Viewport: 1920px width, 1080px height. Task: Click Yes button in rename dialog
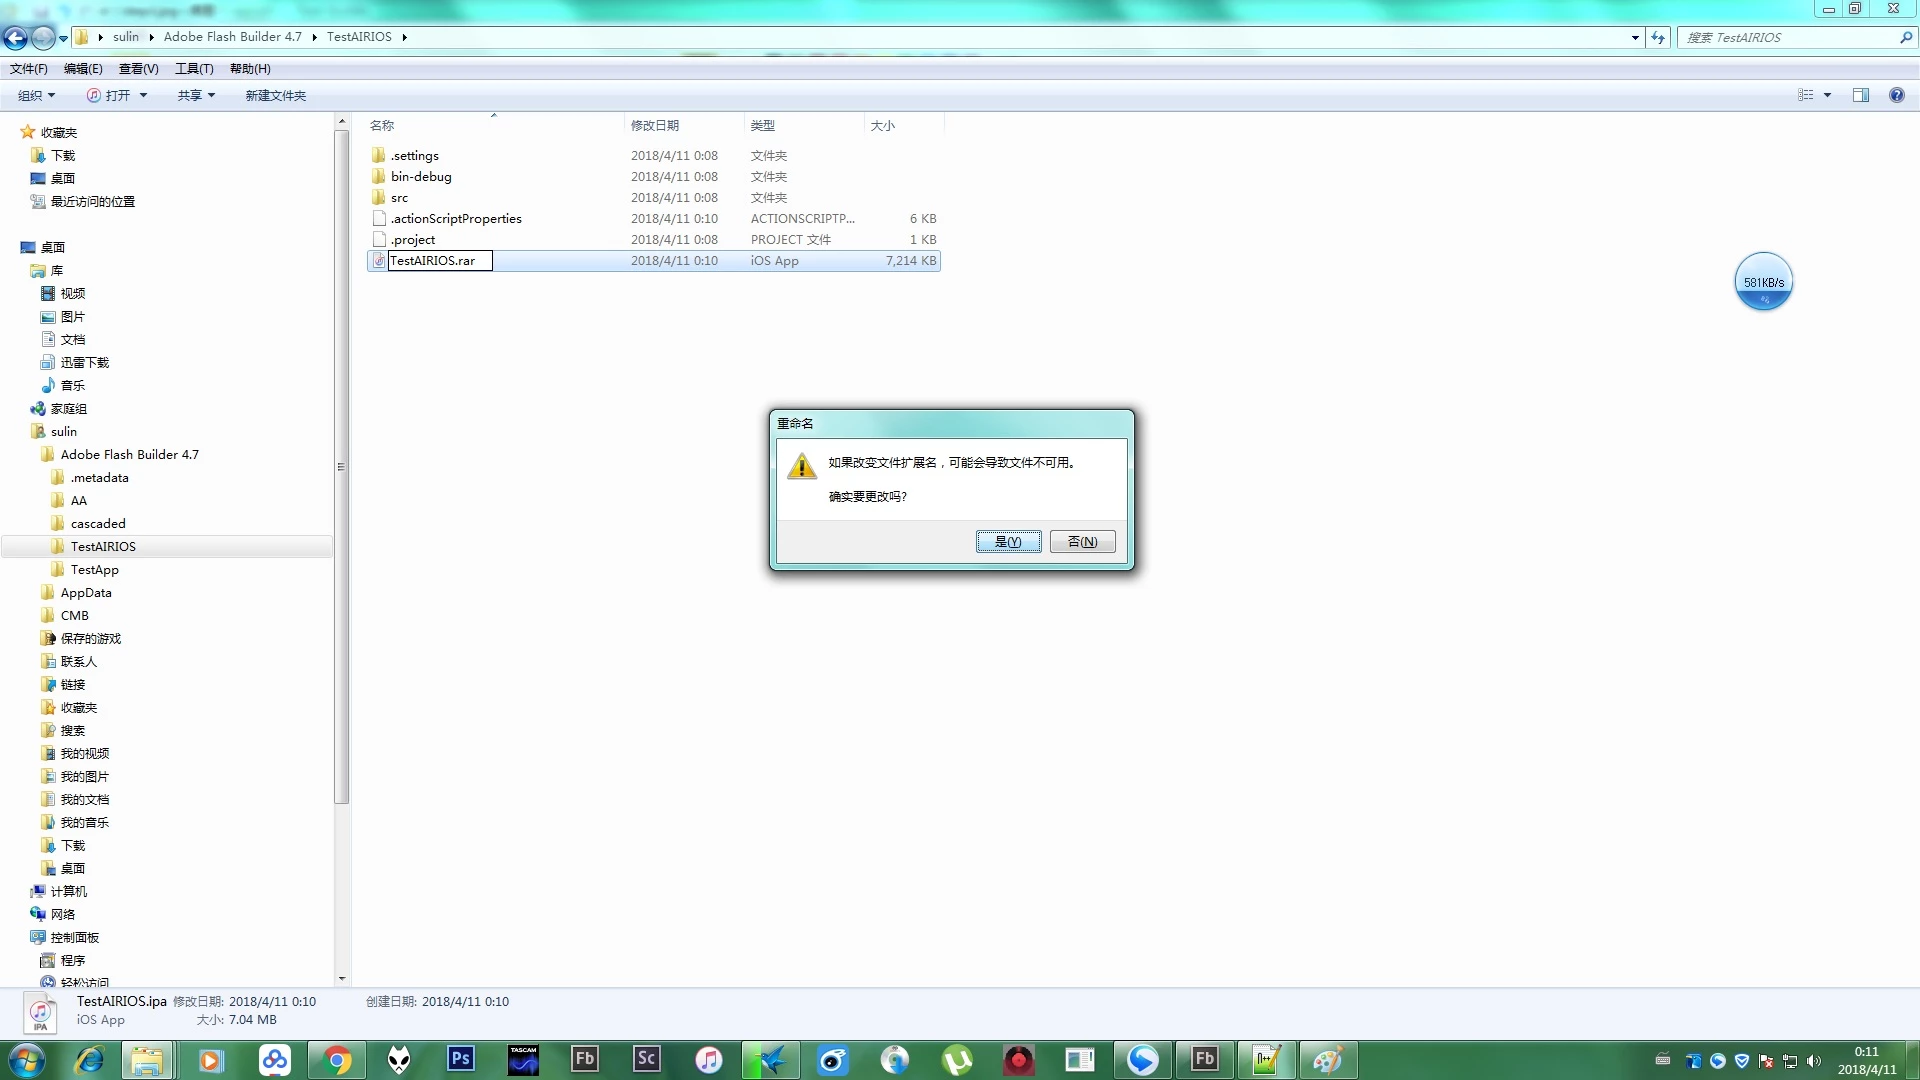(x=1008, y=541)
